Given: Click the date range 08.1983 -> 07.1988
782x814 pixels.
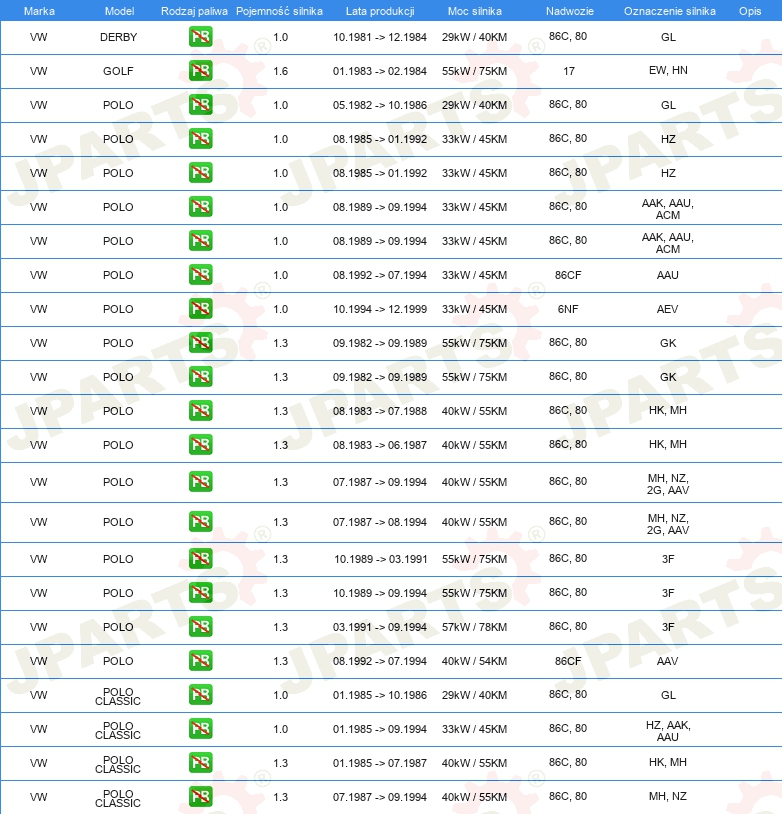Looking at the screenshot, I should click(380, 411).
